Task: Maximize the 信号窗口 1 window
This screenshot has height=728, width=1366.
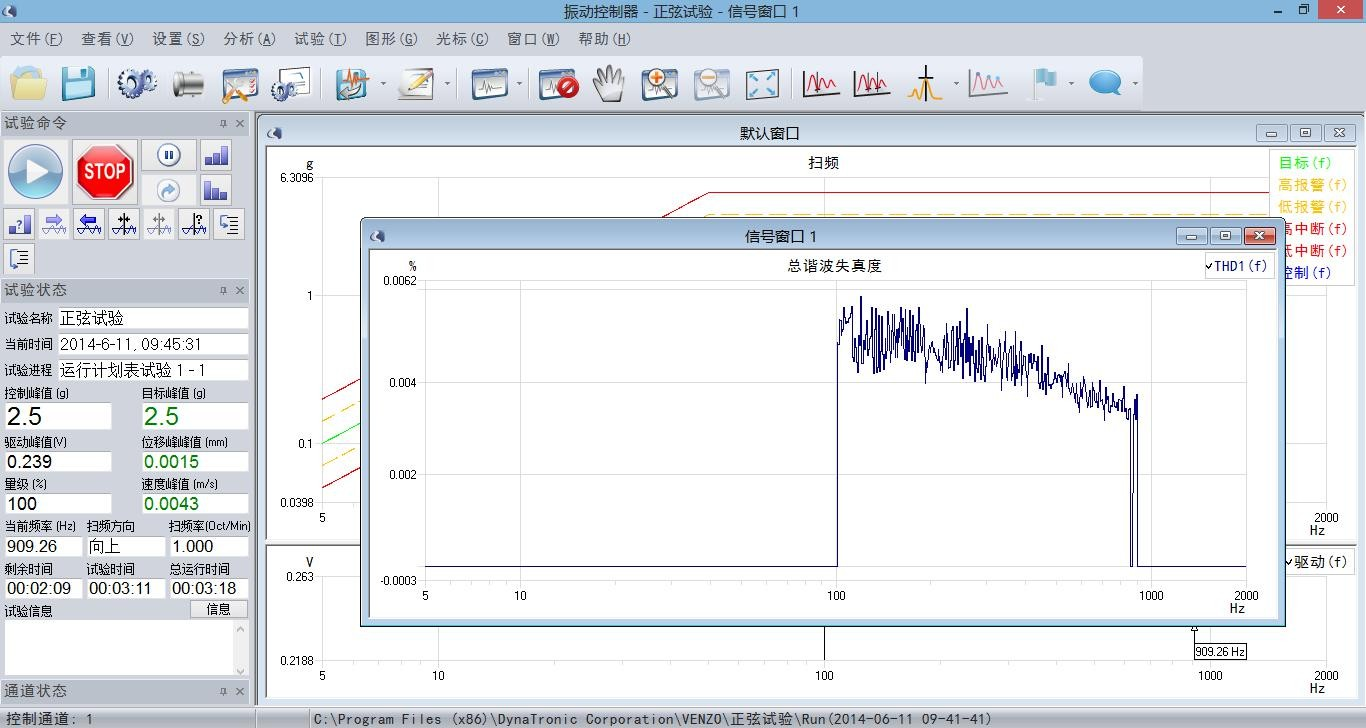Action: pos(1225,236)
